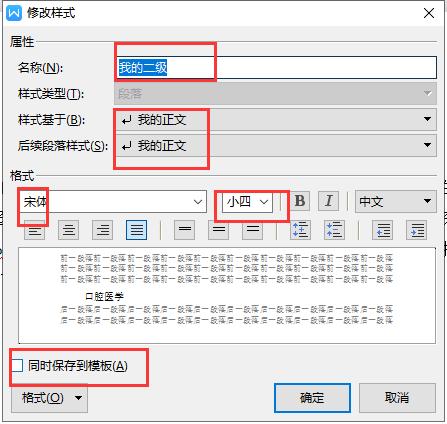This screenshot has width=447, height=424.
Task: Click the 后续段落样式(S) label
Action: click(x=63, y=146)
